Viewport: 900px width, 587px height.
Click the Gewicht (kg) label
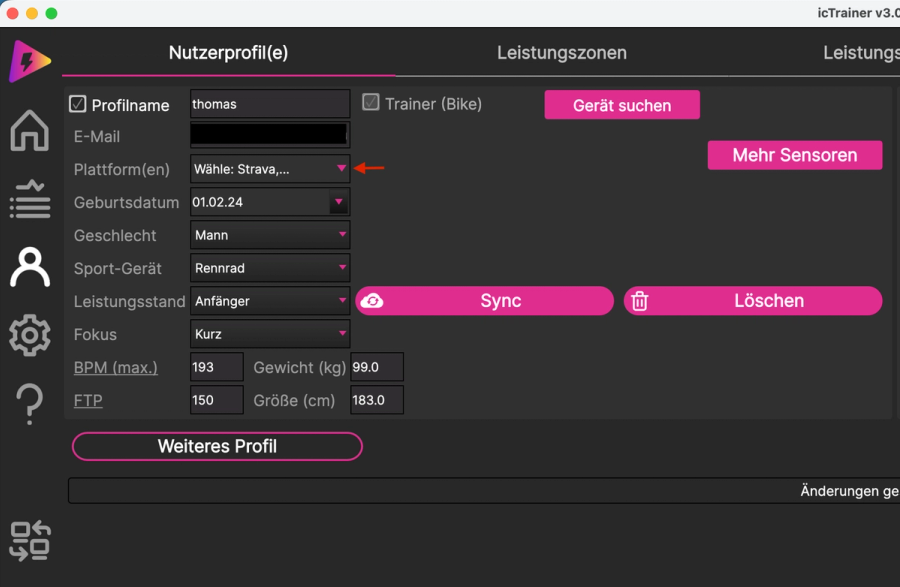pyautogui.click(x=300, y=367)
